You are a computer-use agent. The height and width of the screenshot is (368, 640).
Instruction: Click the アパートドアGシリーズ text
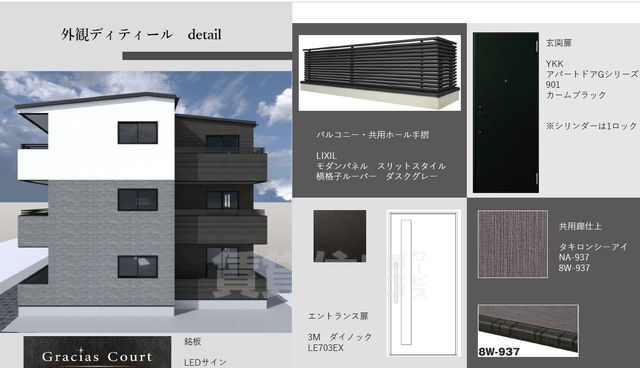pyautogui.click(x=592, y=74)
